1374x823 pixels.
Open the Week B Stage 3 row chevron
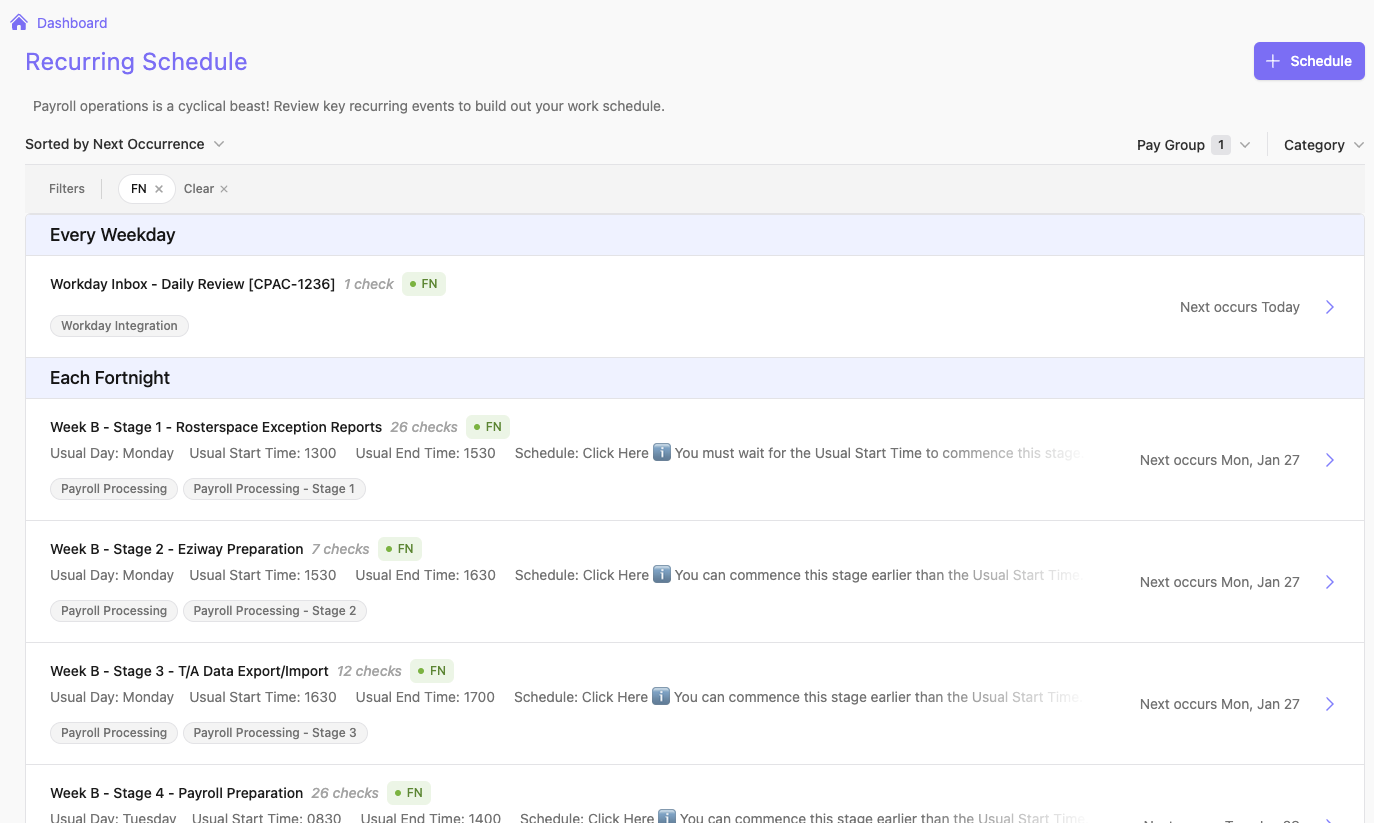pos(1330,704)
